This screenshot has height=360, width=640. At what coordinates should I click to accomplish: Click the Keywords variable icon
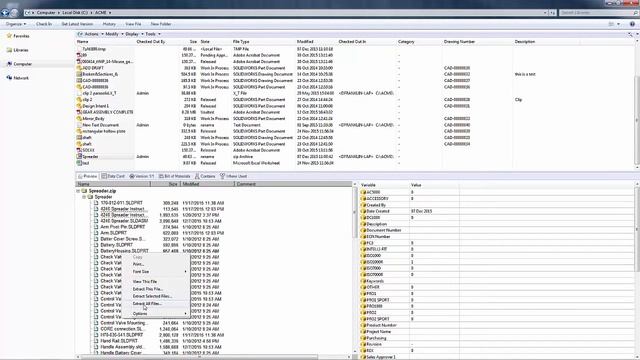tap(363, 281)
